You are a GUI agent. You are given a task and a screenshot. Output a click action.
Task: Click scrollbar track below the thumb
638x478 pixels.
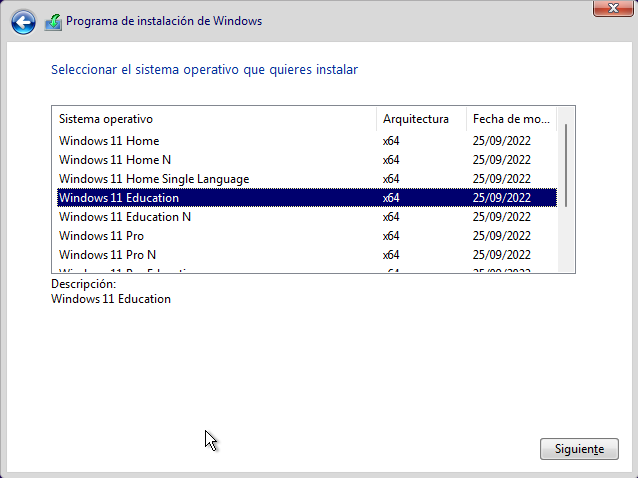(x=566, y=240)
